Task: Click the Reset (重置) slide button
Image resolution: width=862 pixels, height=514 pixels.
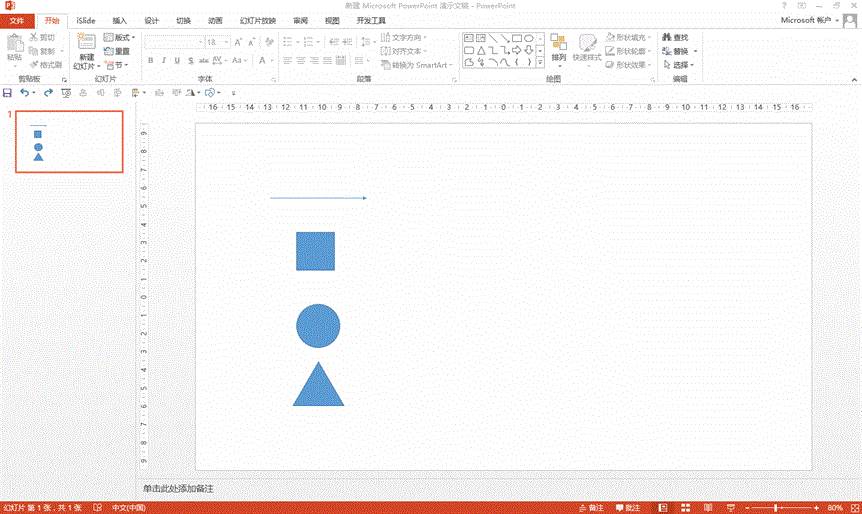Action: [x=117, y=51]
